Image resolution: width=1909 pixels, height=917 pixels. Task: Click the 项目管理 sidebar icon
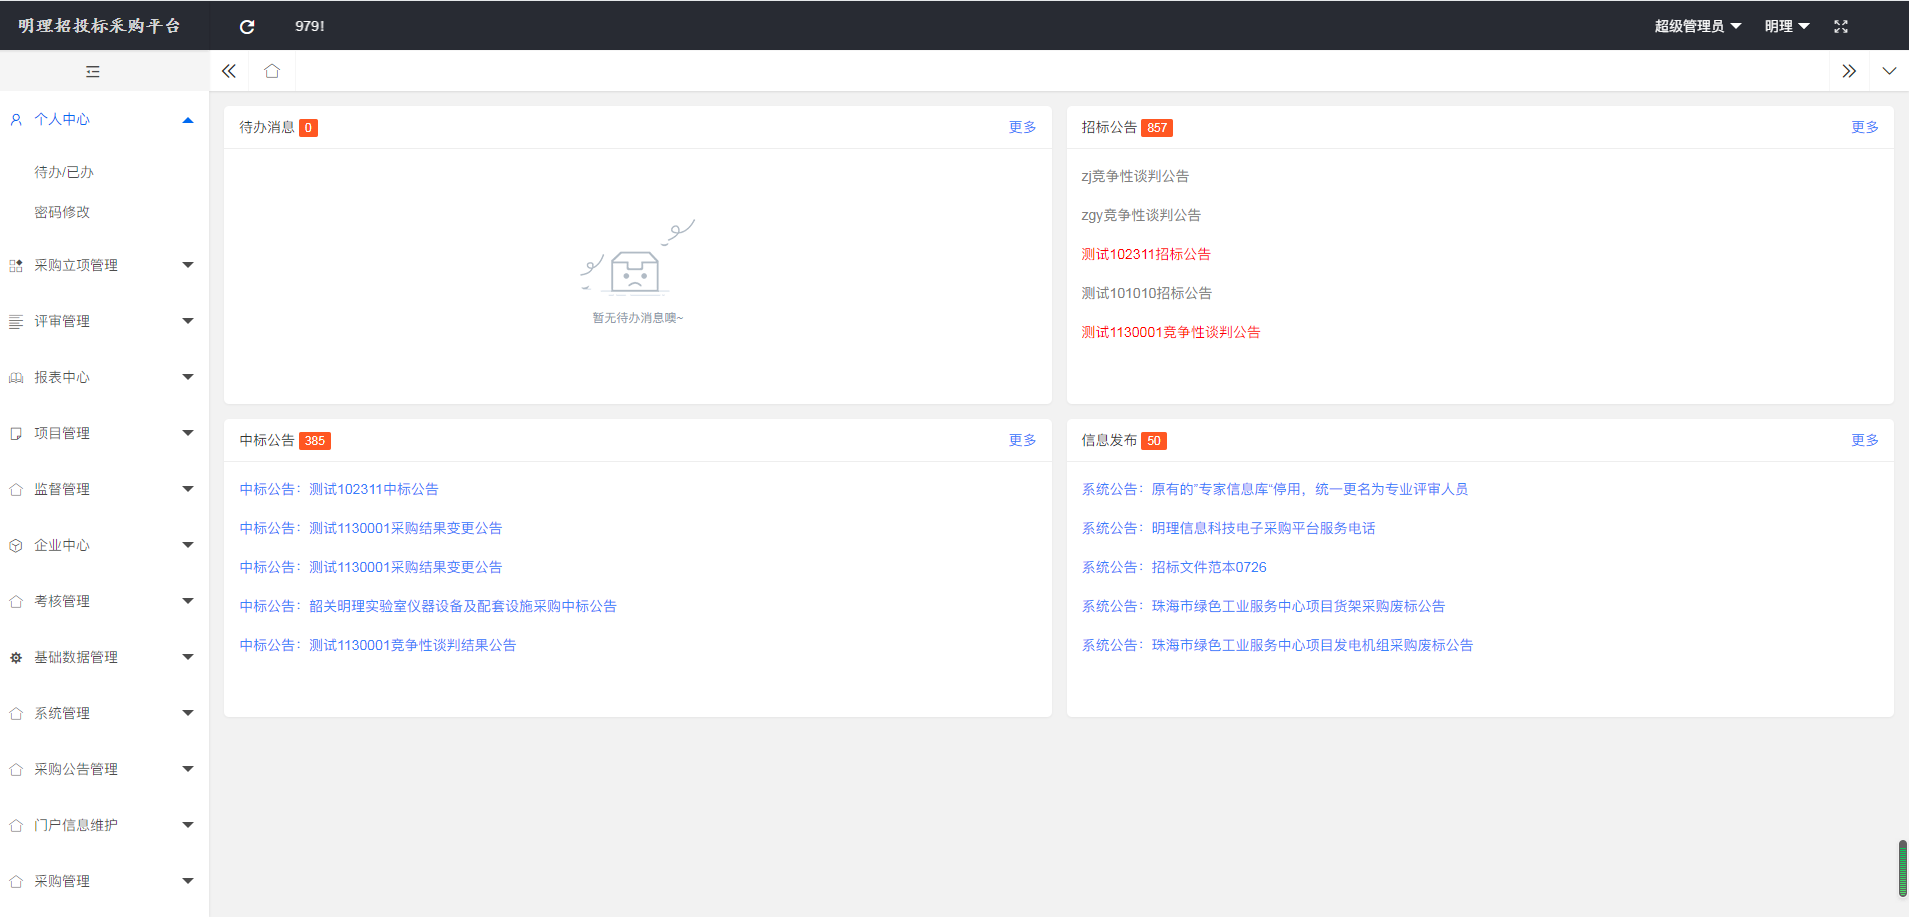(x=16, y=433)
